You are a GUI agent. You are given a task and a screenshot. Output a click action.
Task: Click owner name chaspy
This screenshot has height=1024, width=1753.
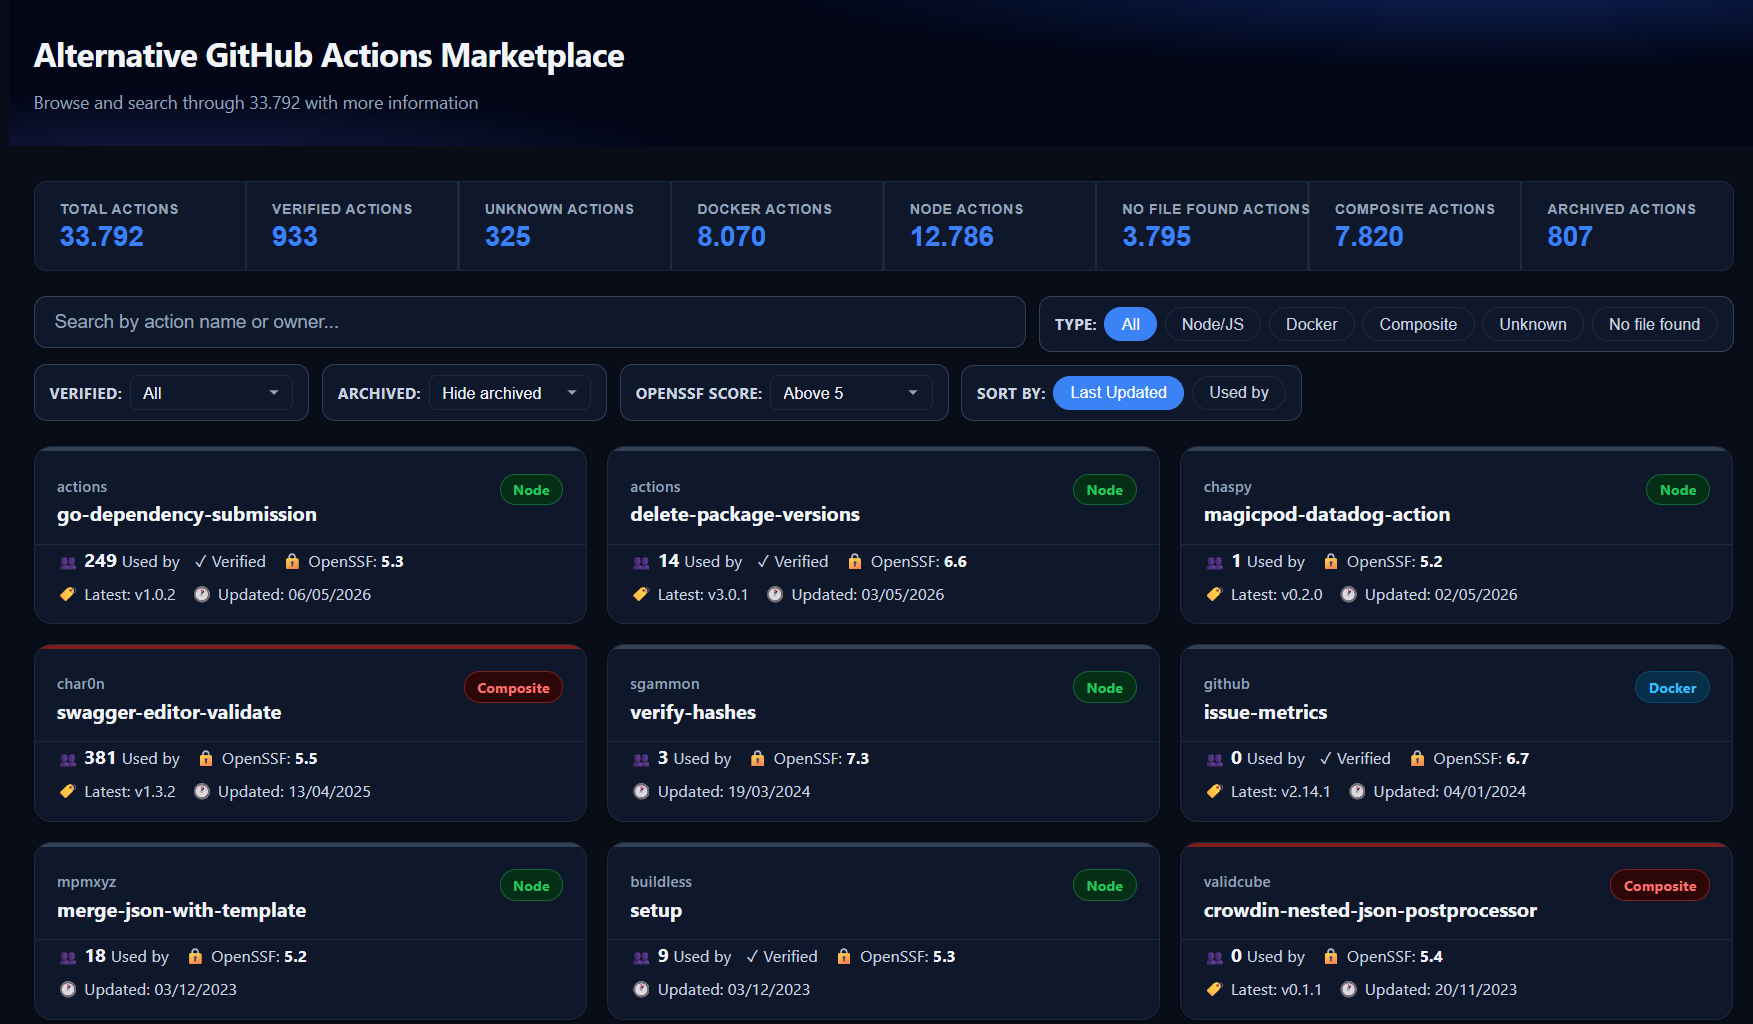[x=1228, y=487]
